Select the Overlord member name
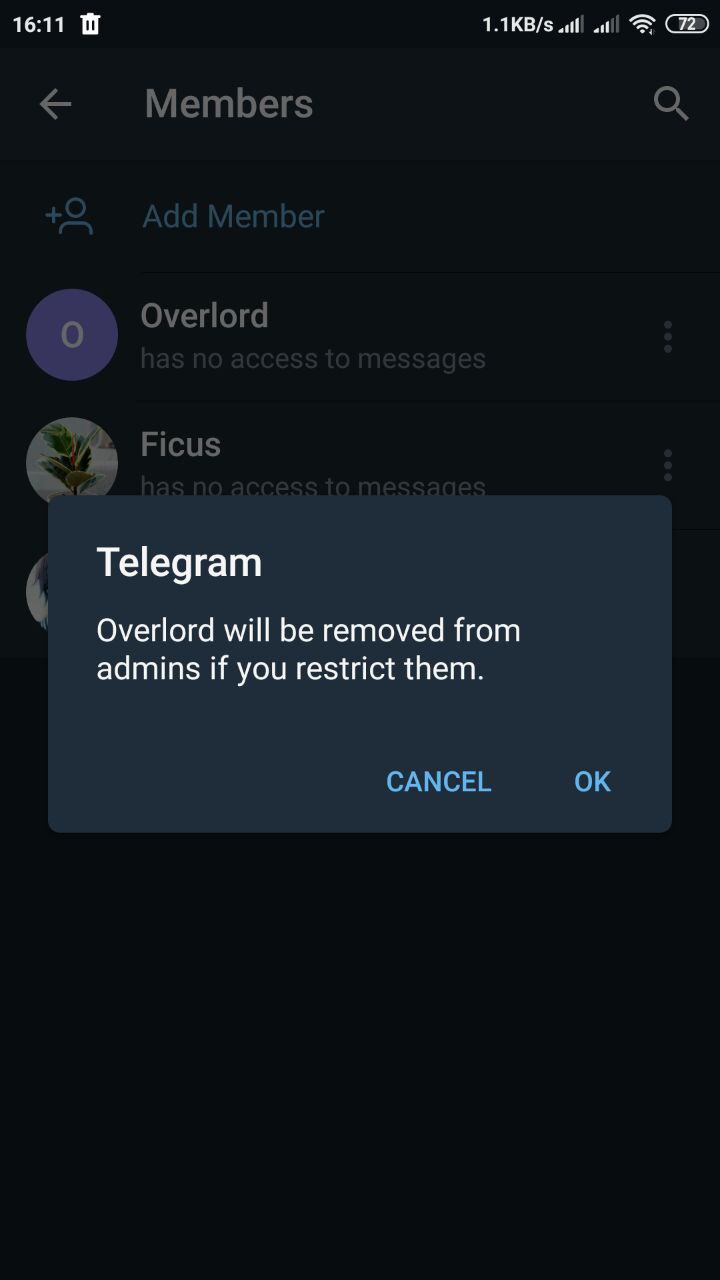 pyautogui.click(x=205, y=315)
